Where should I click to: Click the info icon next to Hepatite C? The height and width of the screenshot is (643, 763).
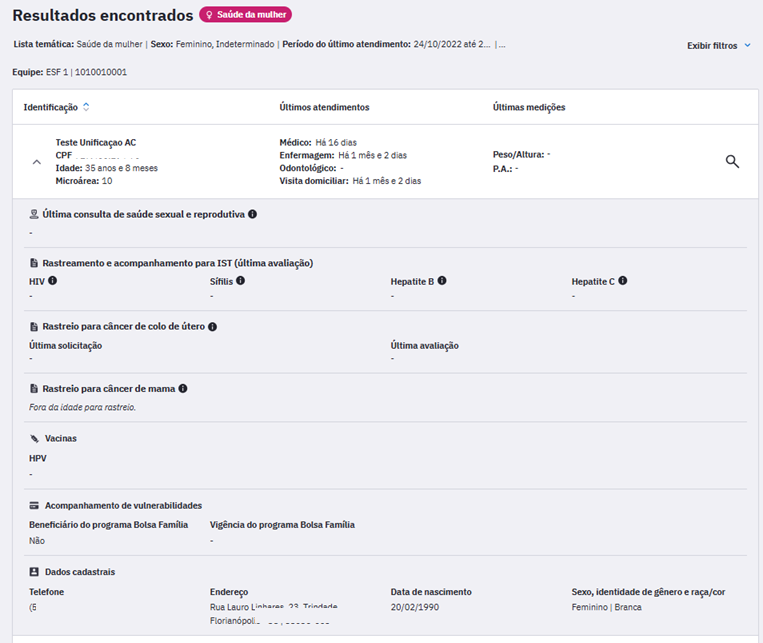coord(622,281)
